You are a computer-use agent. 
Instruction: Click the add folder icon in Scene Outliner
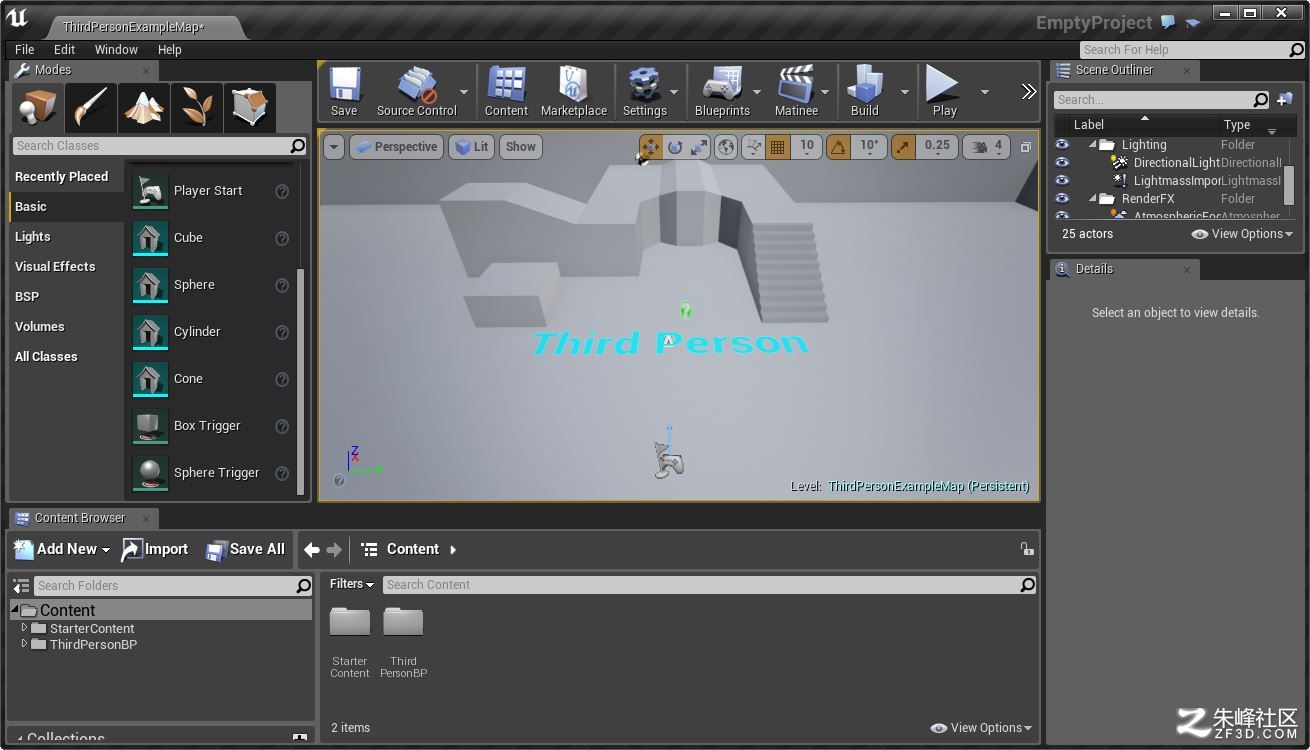click(1285, 99)
